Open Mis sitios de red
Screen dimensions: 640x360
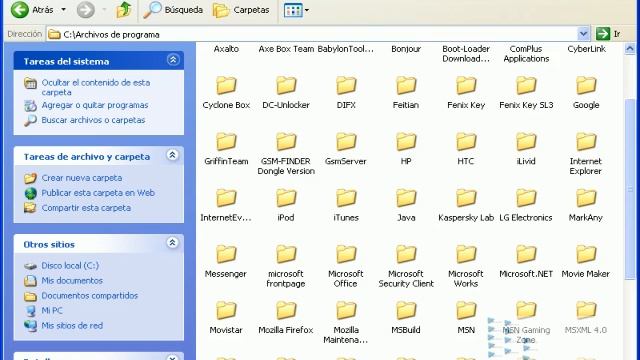point(63,326)
